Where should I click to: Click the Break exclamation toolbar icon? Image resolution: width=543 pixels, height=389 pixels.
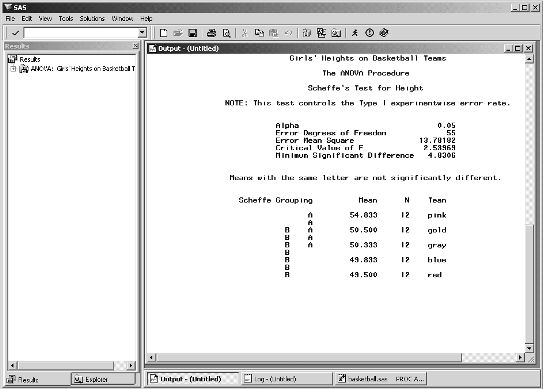tap(370, 33)
